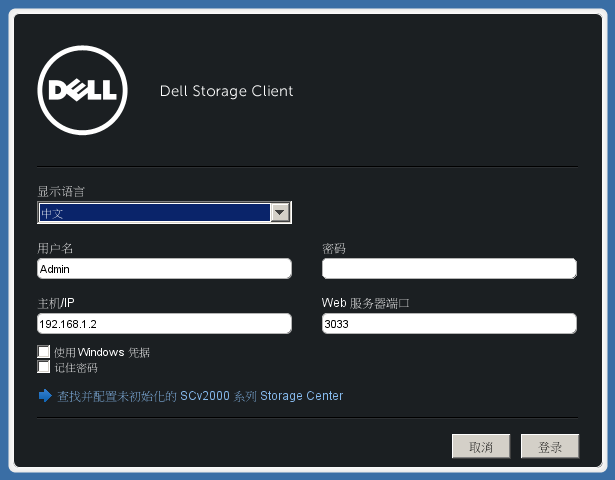This screenshot has height=480, width=615.
Task: Click the Dell Storage Client title text
Action: click(x=226, y=91)
